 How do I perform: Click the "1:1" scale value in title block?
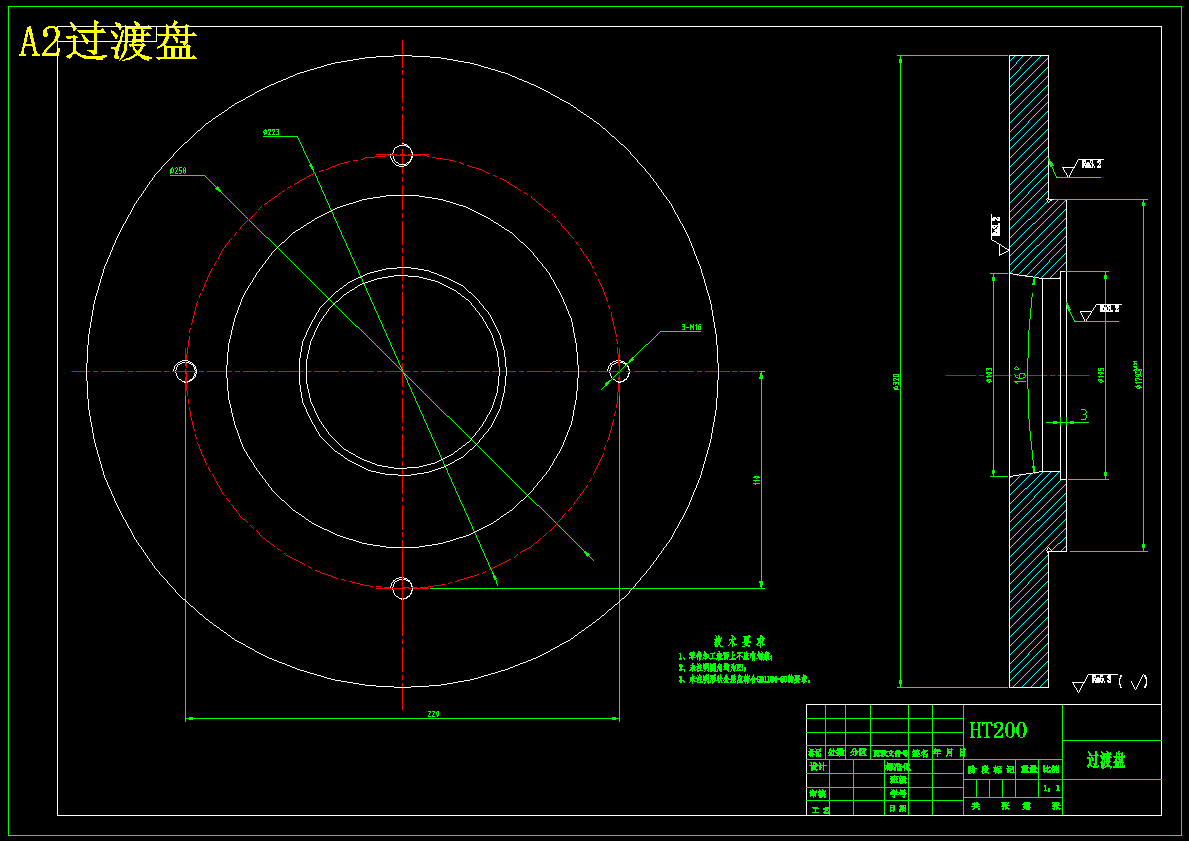point(1051,789)
